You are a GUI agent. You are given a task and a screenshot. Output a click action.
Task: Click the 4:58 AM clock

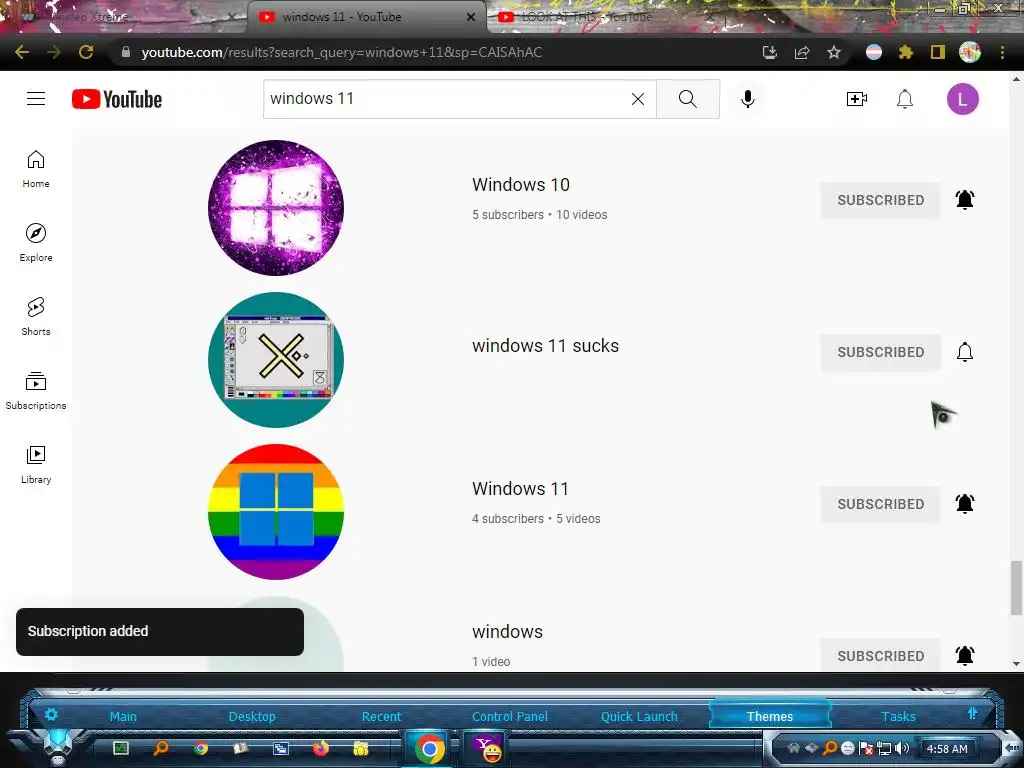point(947,749)
